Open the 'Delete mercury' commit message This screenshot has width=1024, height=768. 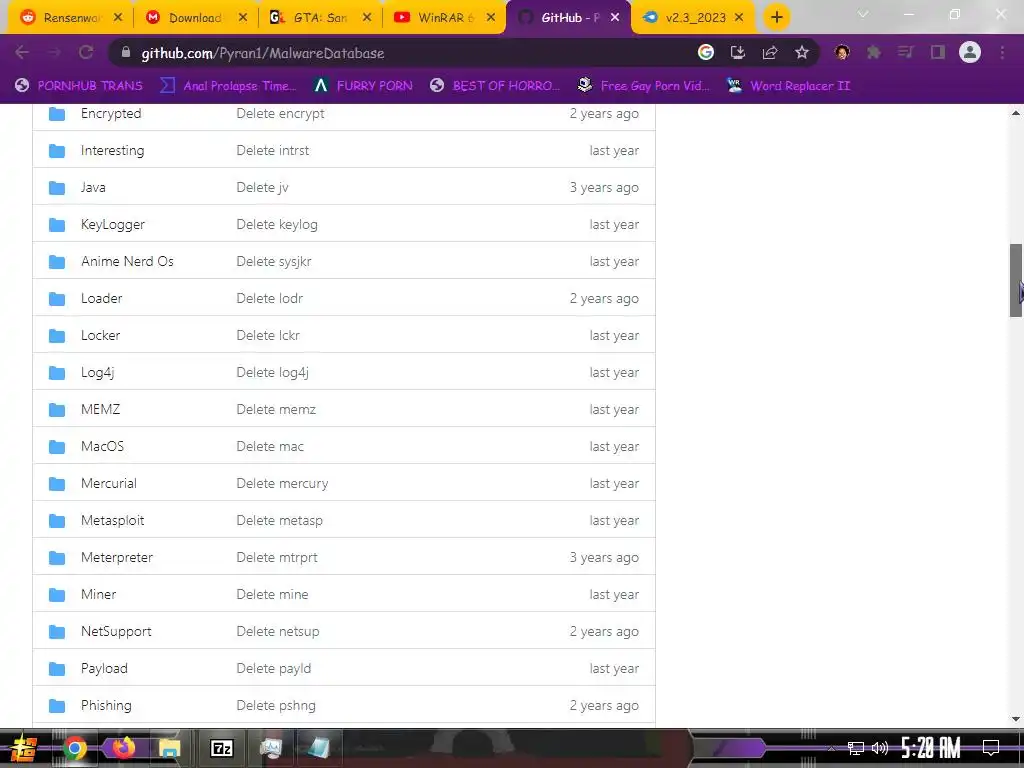pos(282,484)
